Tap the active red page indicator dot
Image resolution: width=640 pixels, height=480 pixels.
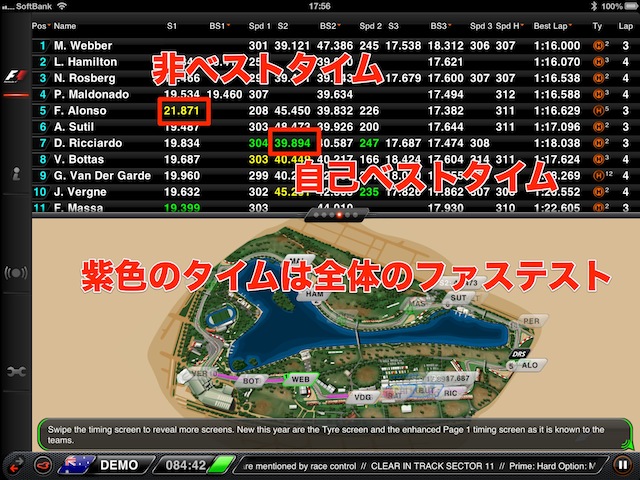pyautogui.click(x=339, y=215)
